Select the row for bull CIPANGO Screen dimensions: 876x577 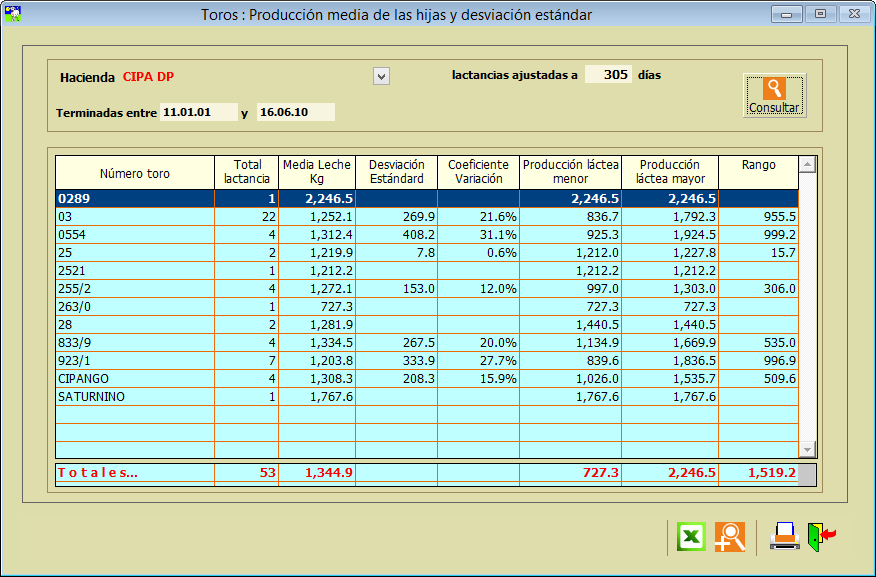click(135, 379)
